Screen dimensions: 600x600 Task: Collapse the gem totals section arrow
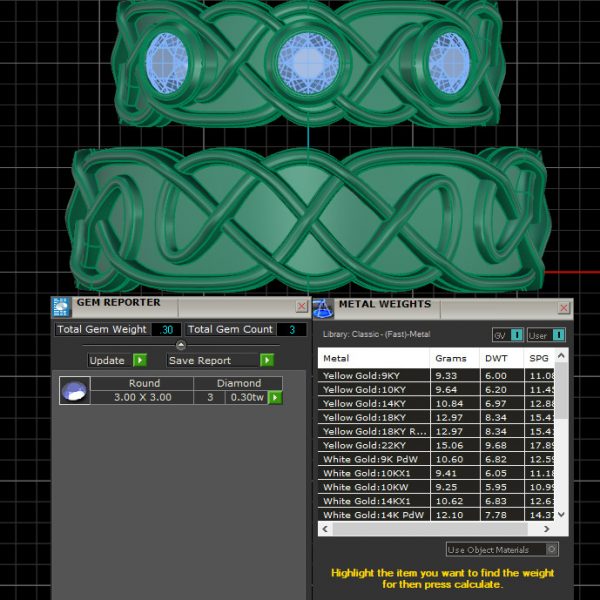[x=181, y=345]
